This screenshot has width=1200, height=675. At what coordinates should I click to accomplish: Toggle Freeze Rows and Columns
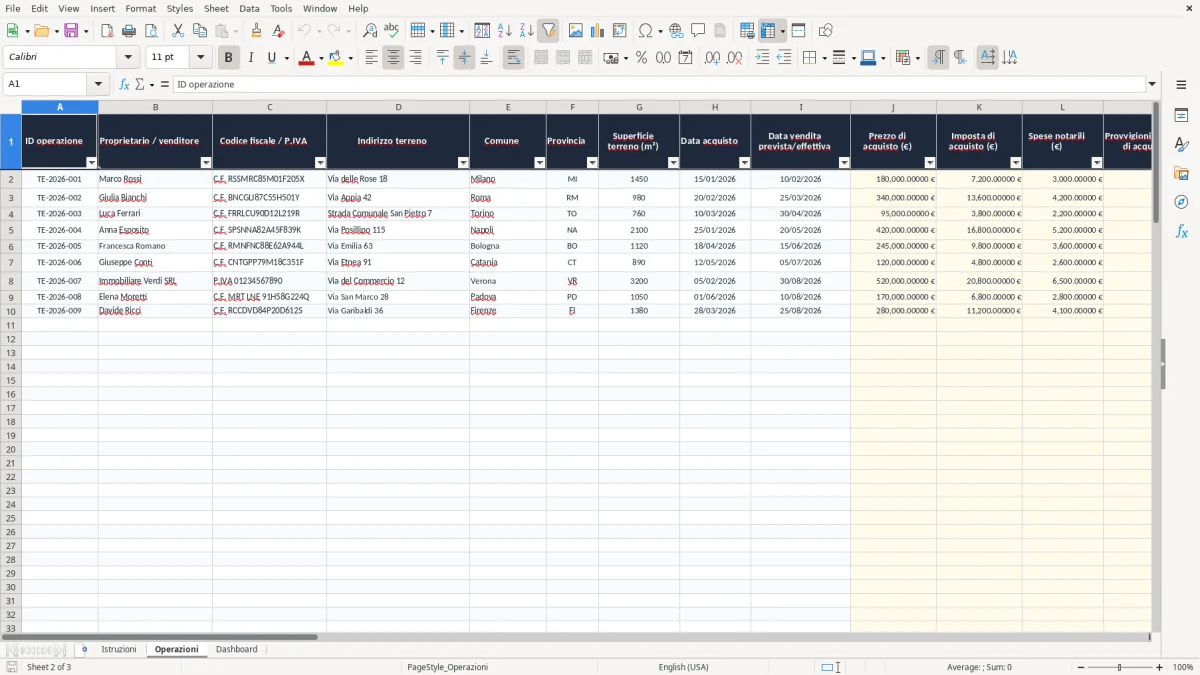tap(768, 31)
